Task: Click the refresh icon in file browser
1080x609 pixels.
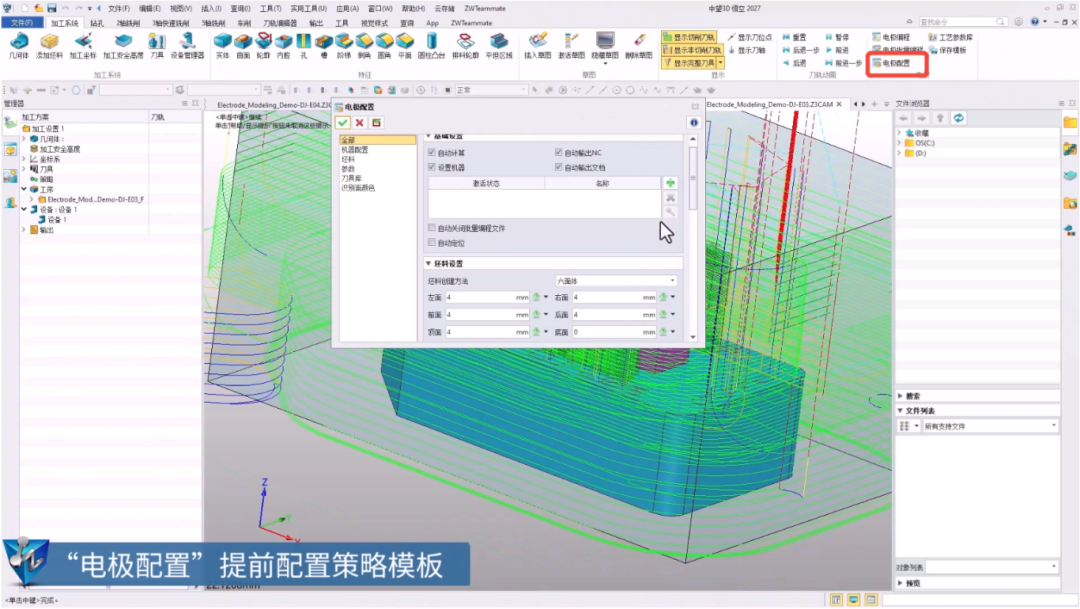Action: pyautogui.click(x=958, y=118)
